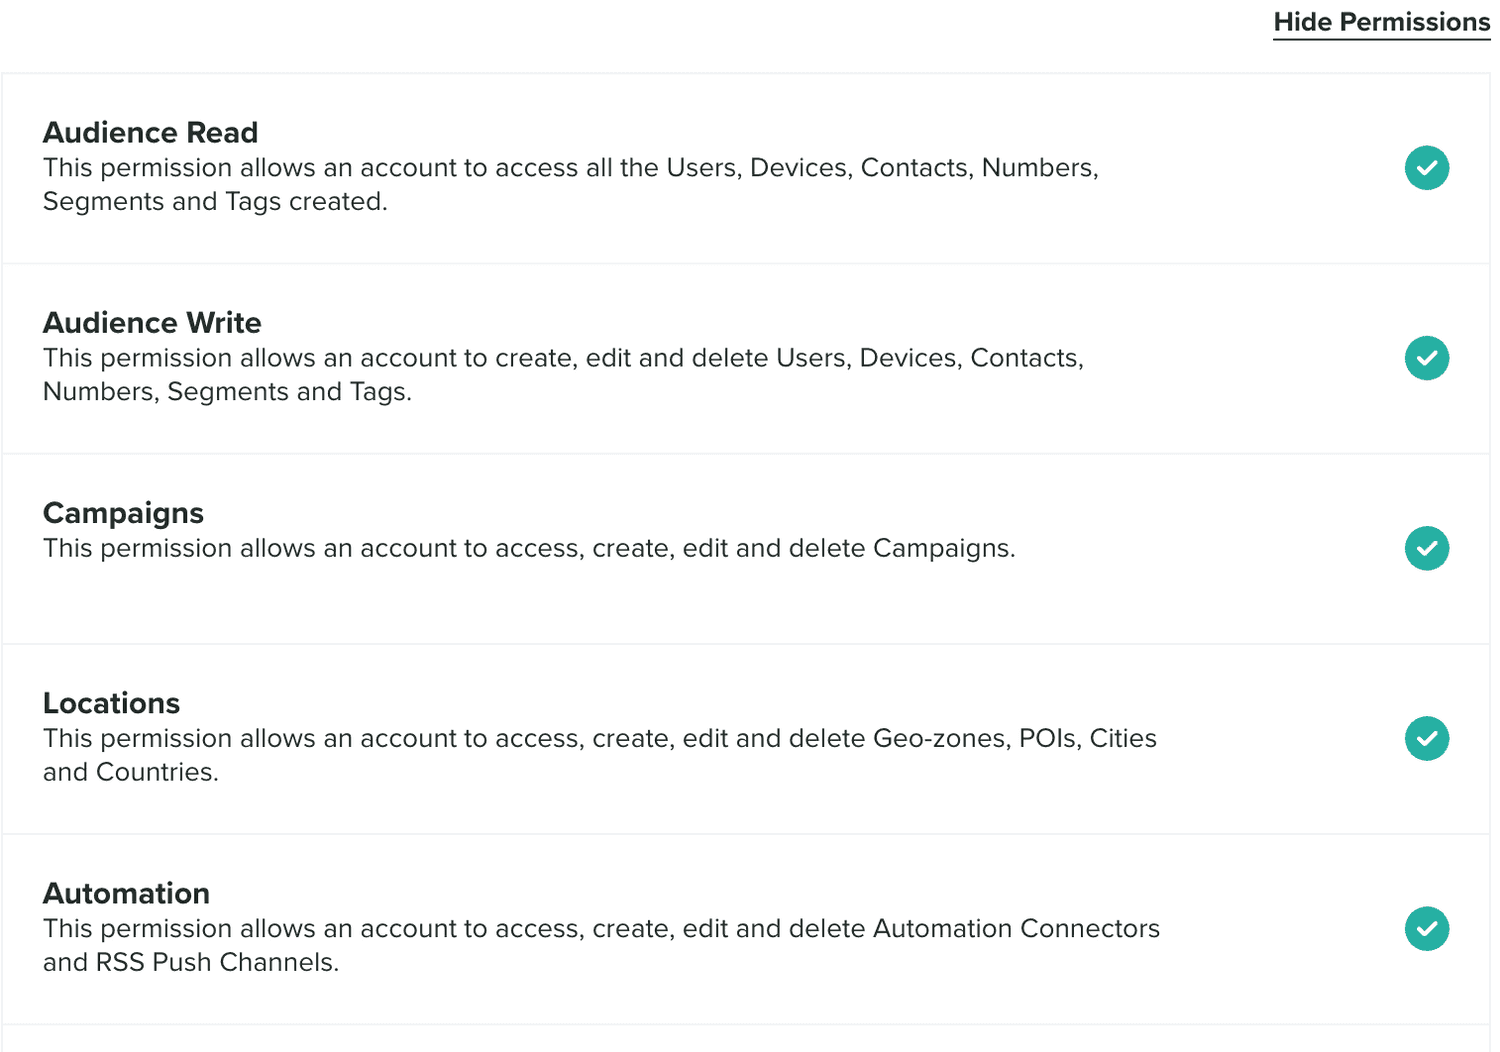Click the Audience Write permission title
Viewport: 1500px width, 1052px height.
coord(152,322)
